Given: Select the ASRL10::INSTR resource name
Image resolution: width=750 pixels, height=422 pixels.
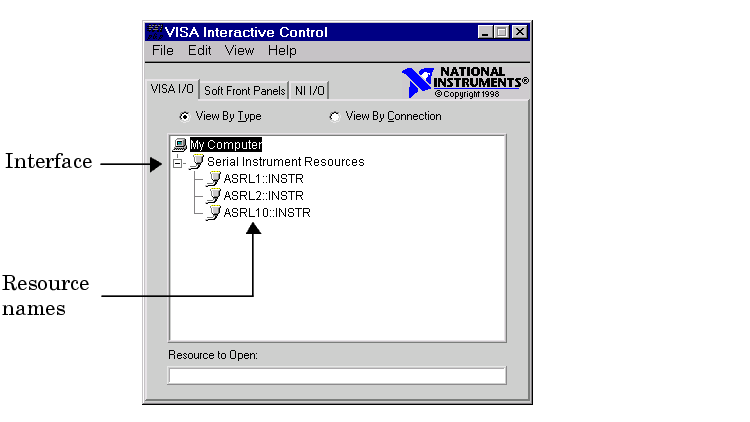Looking at the screenshot, I should 267,213.
